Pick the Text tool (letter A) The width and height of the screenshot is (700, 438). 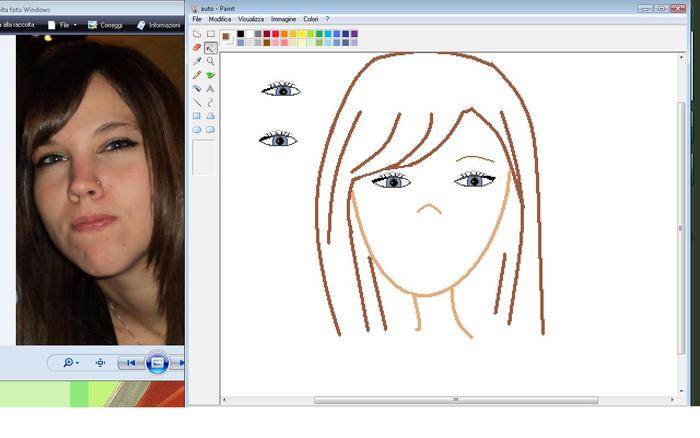pos(210,89)
